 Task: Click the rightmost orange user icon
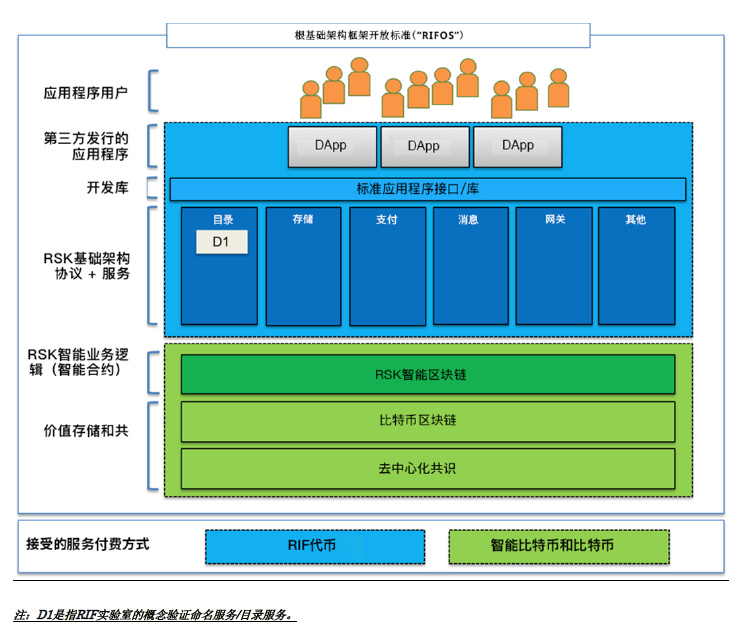pyautogui.click(x=558, y=88)
